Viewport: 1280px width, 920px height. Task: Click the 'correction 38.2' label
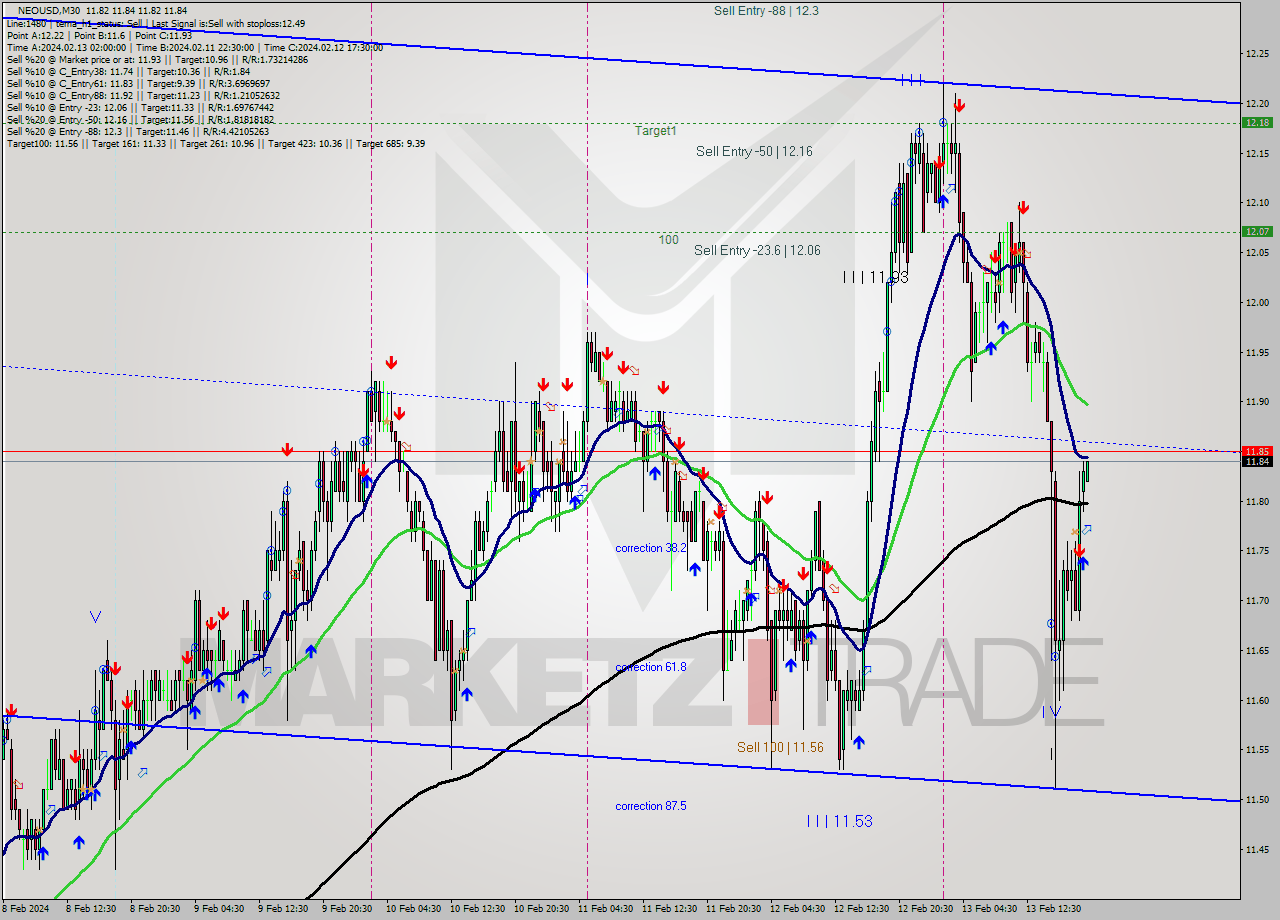click(x=650, y=548)
